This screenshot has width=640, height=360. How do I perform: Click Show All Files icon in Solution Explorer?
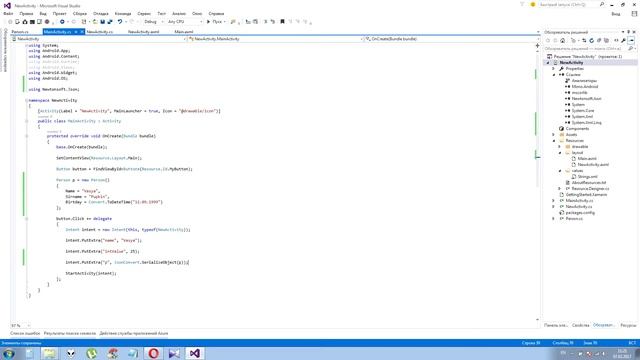pos(606,40)
